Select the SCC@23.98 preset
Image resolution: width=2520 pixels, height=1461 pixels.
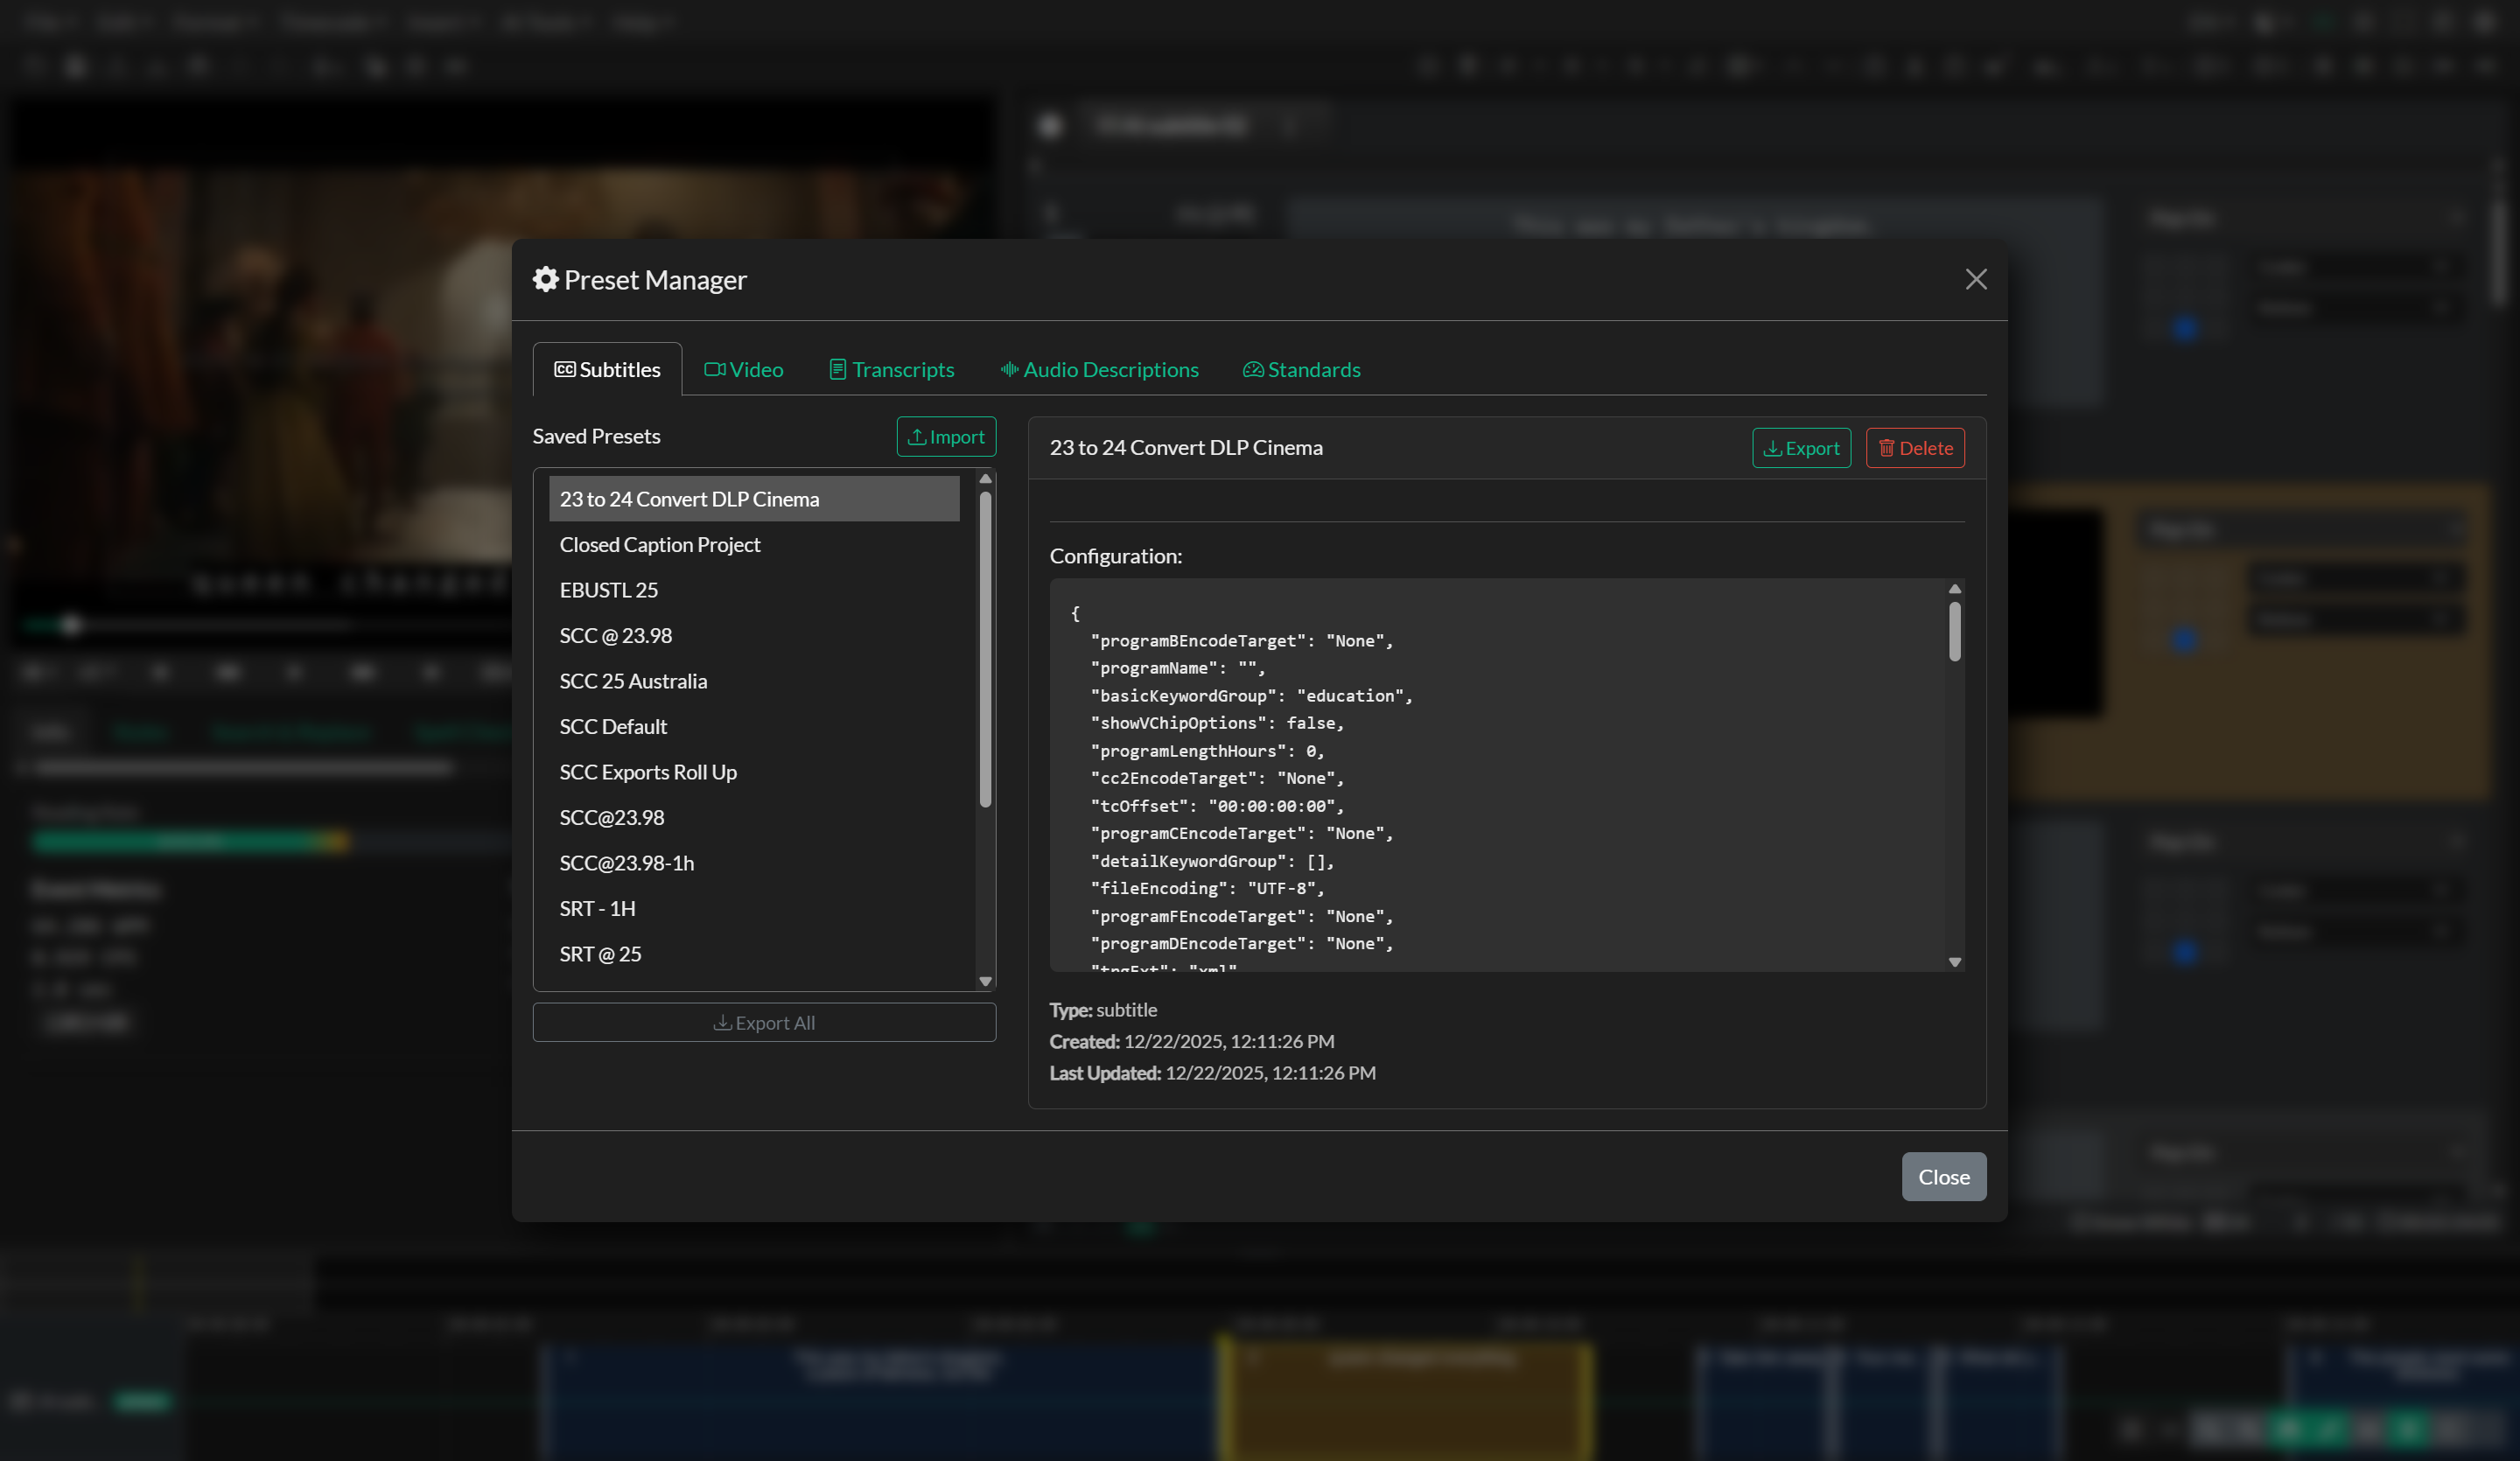(x=754, y=817)
